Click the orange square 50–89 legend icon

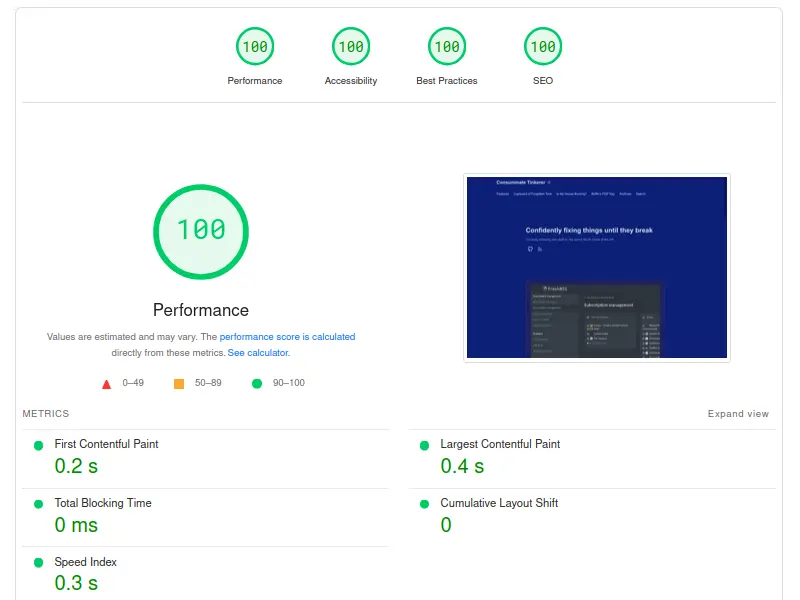pos(179,384)
